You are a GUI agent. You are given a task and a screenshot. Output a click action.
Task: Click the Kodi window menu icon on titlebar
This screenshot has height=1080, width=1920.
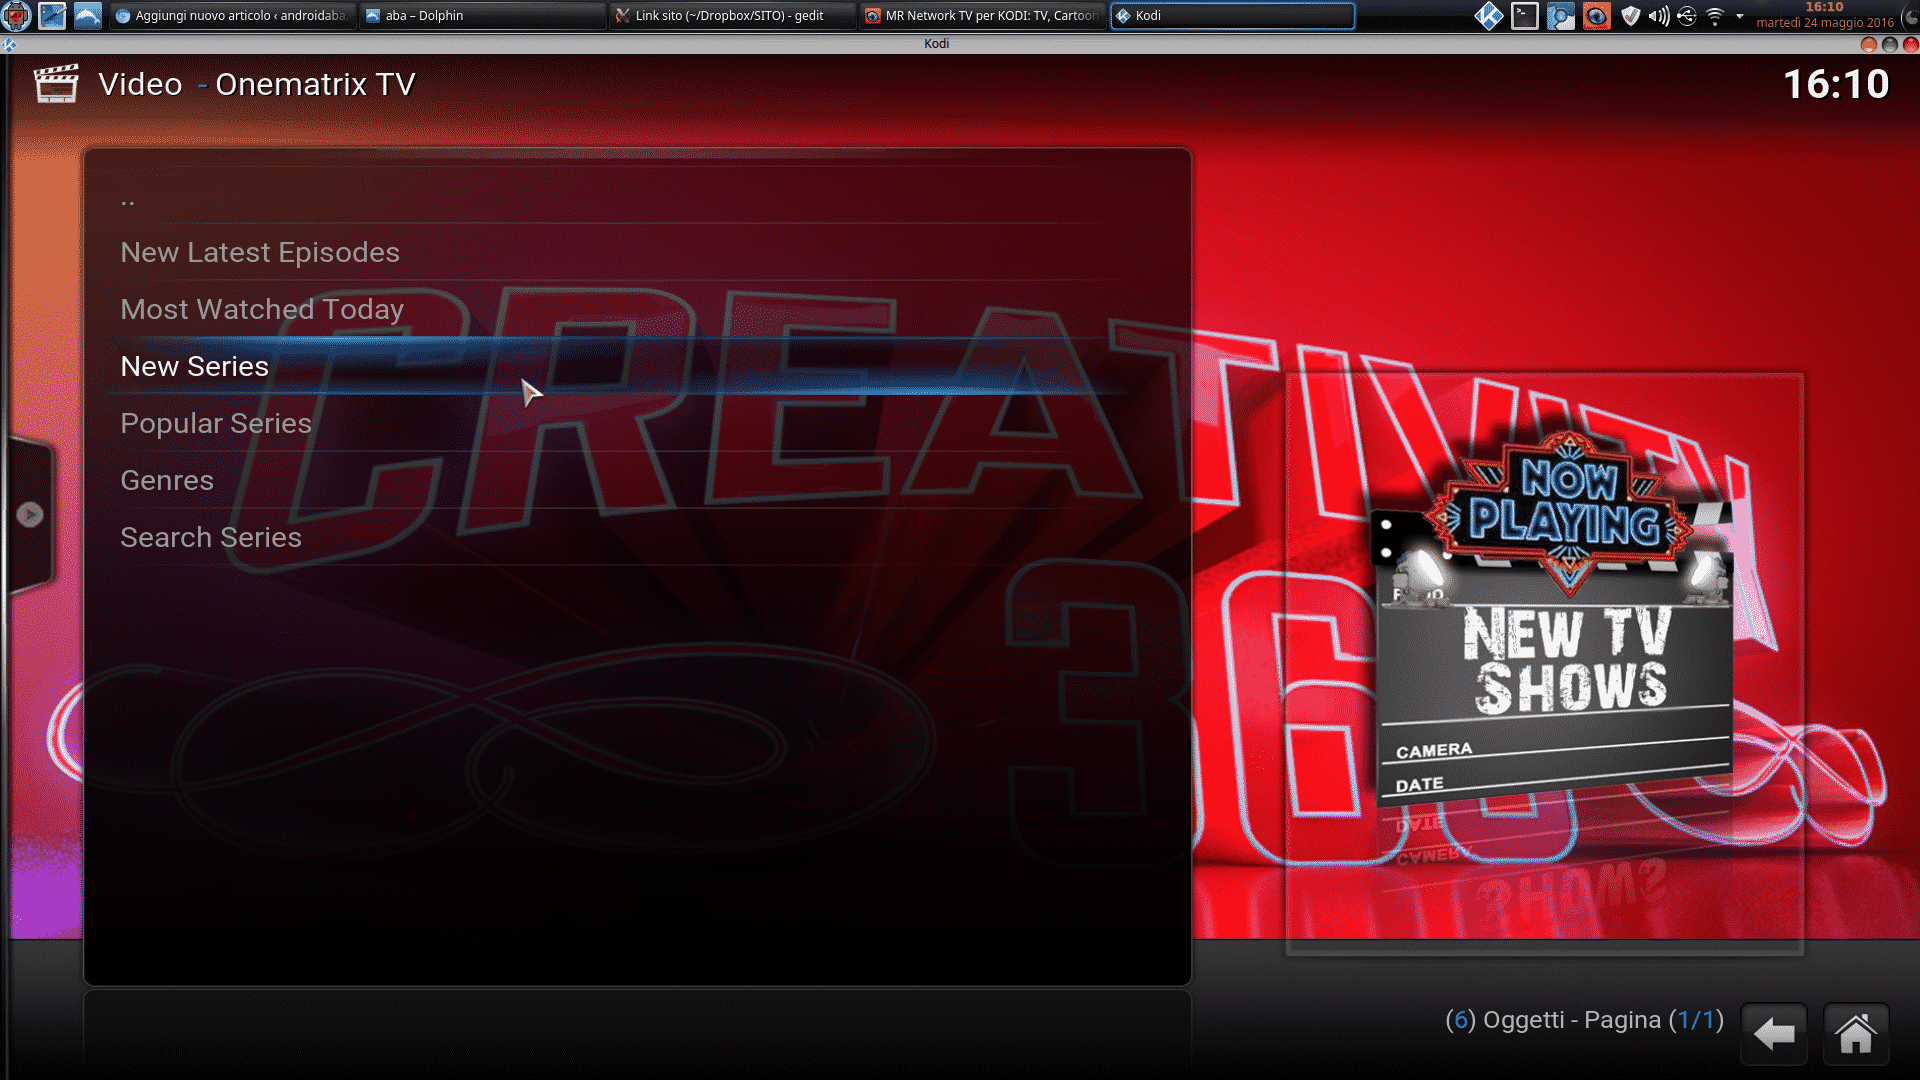point(9,44)
